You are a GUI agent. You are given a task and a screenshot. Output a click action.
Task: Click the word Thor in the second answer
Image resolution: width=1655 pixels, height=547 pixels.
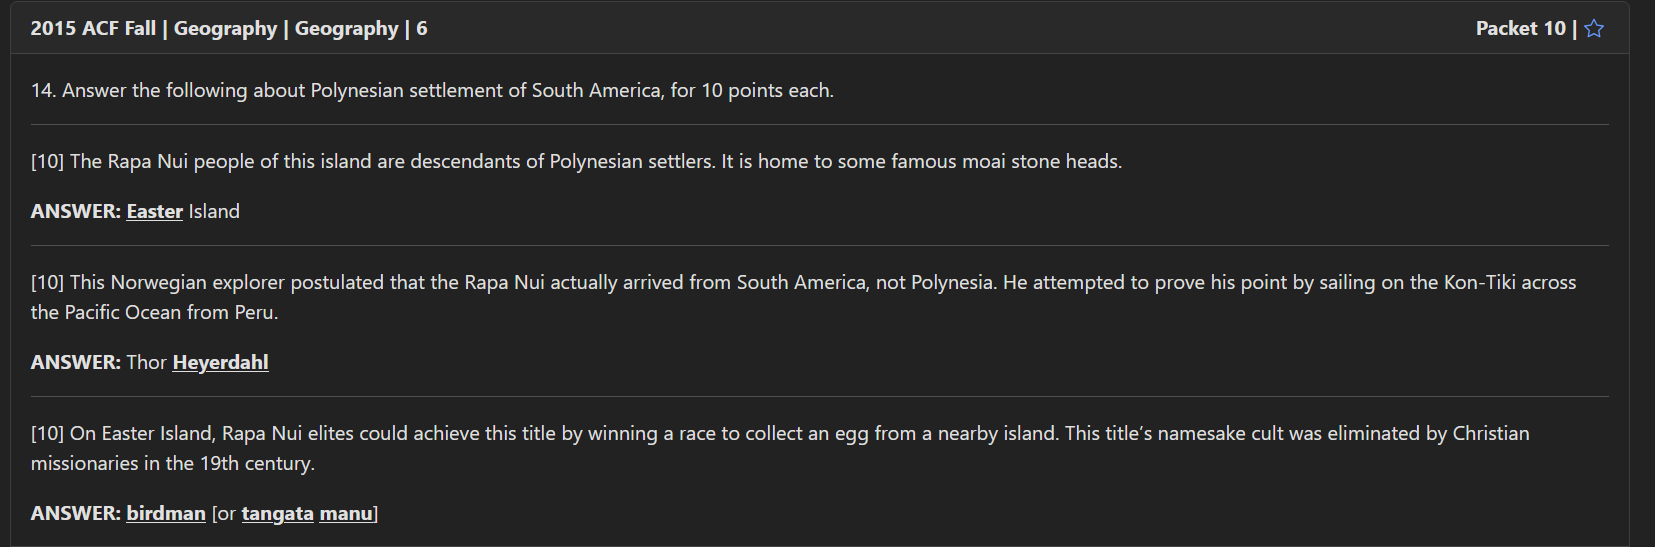click(x=146, y=363)
